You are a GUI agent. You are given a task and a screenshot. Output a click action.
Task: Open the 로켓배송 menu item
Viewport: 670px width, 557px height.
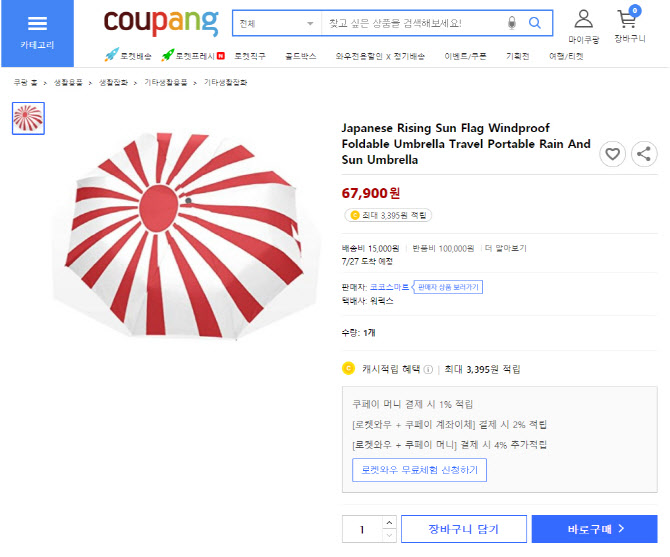[129, 55]
